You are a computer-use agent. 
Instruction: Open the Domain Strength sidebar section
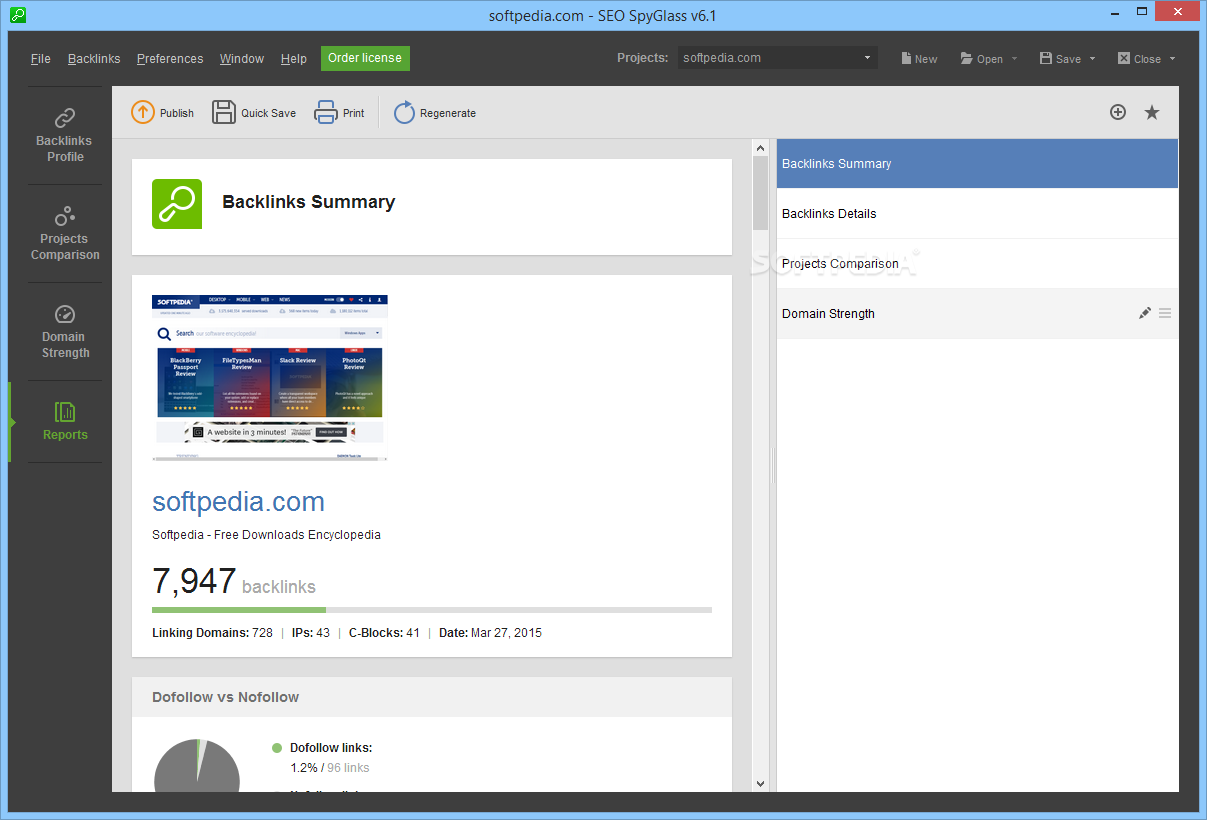pos(65,331)
